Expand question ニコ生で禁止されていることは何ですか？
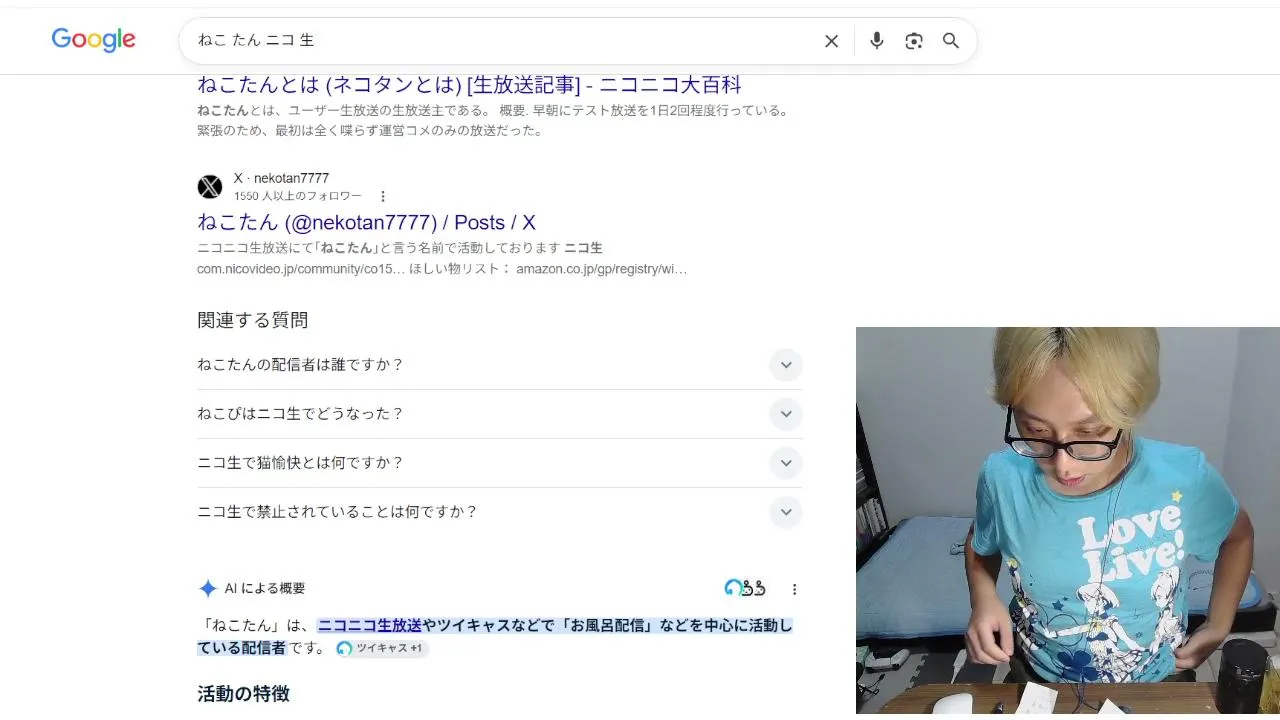 pos(500,512)
